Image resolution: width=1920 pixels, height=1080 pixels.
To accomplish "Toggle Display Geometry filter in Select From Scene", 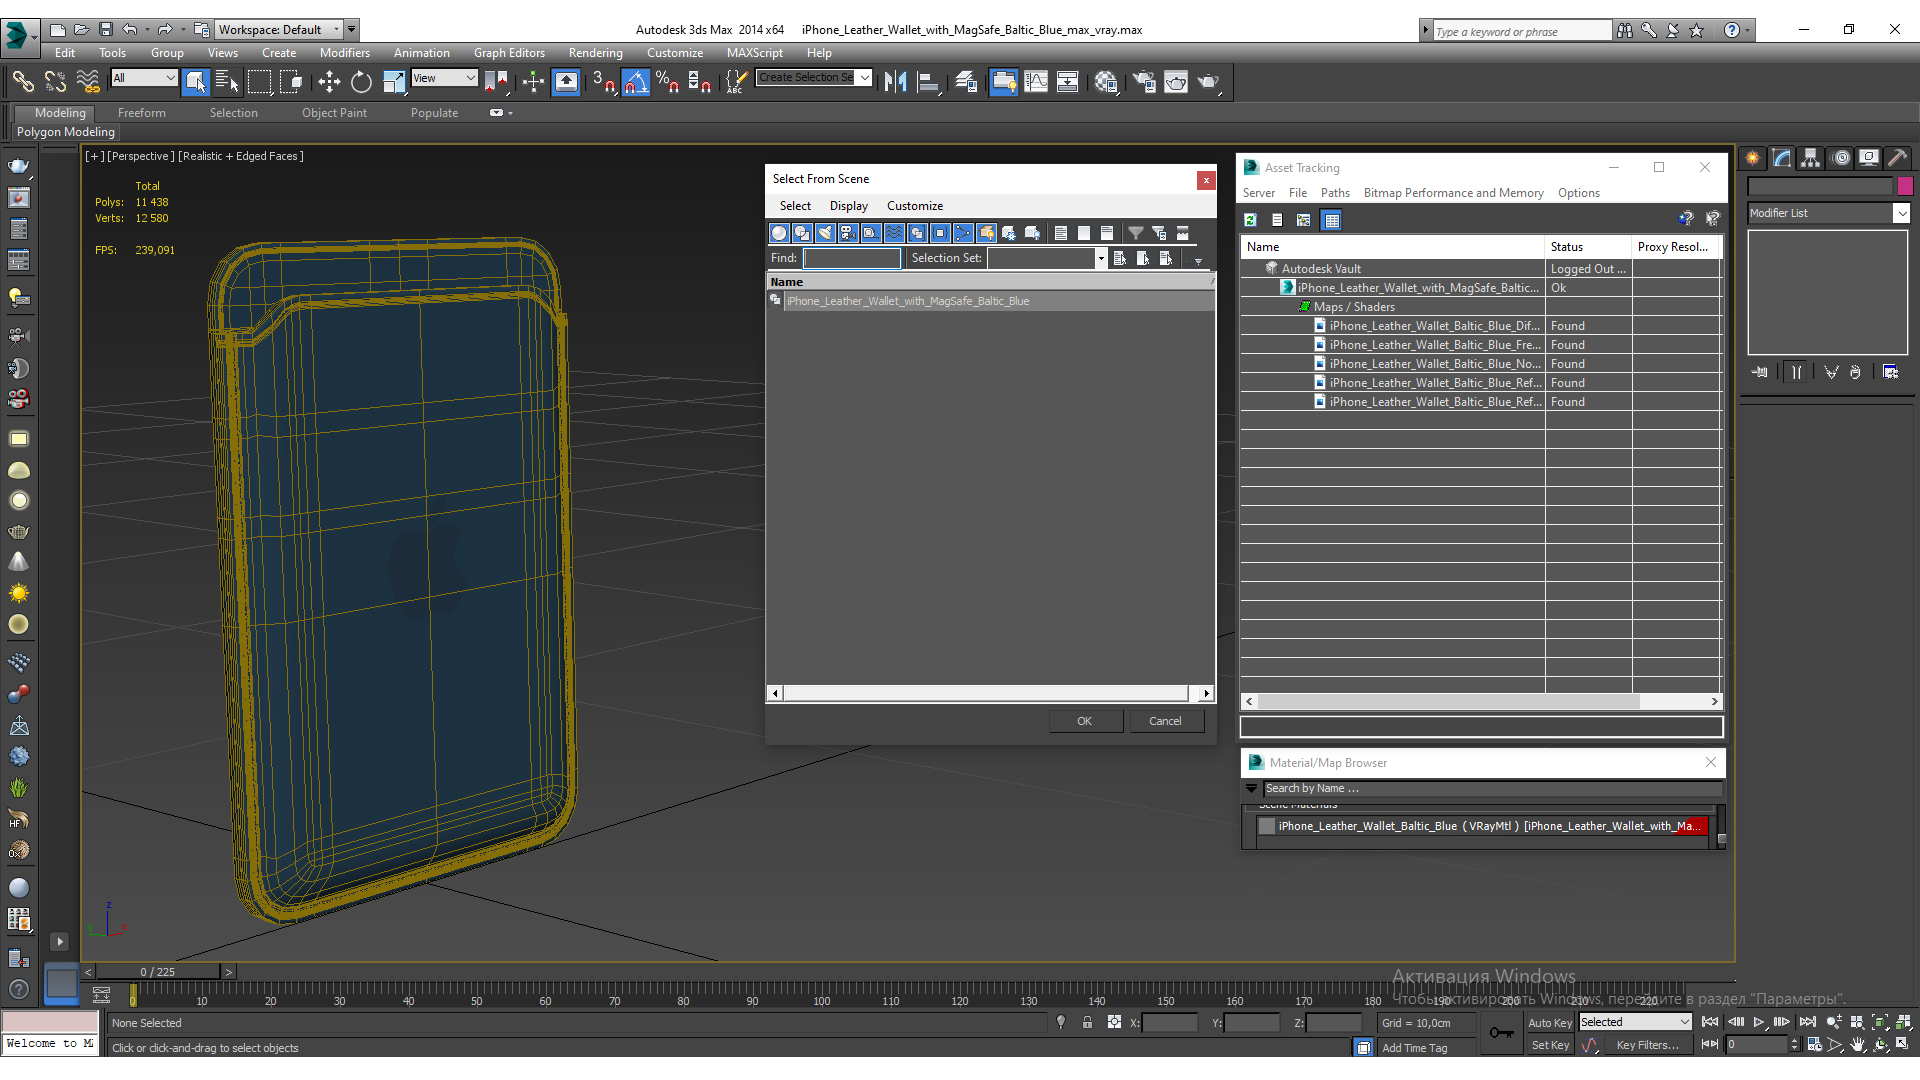I will point(779,233).
